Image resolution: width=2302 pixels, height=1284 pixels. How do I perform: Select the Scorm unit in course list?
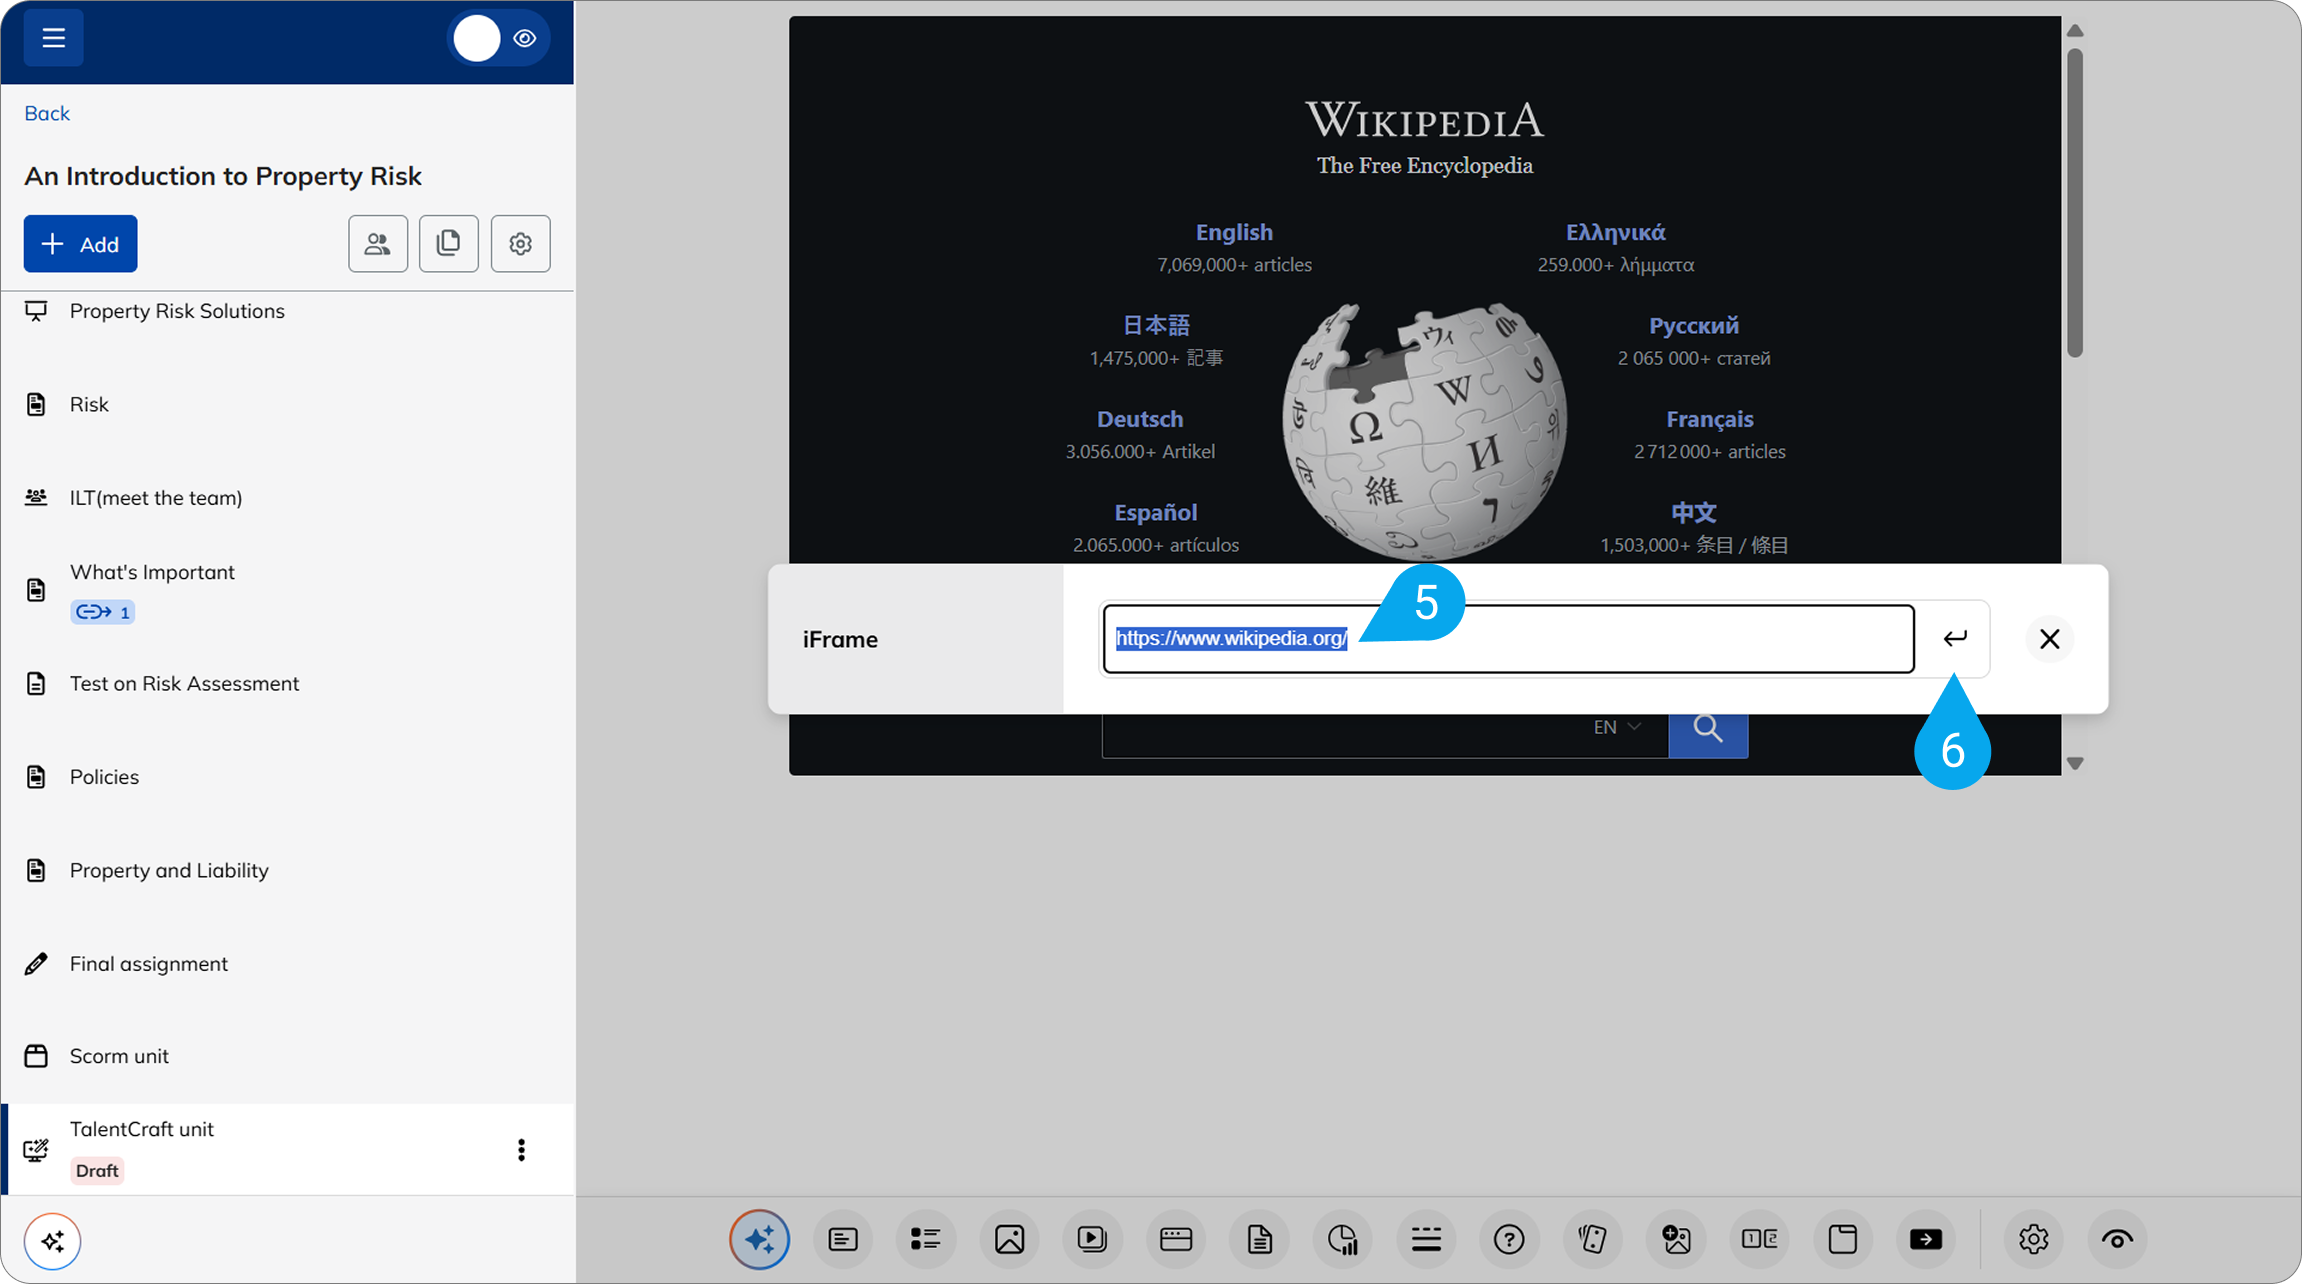(x=119, y=1056)
